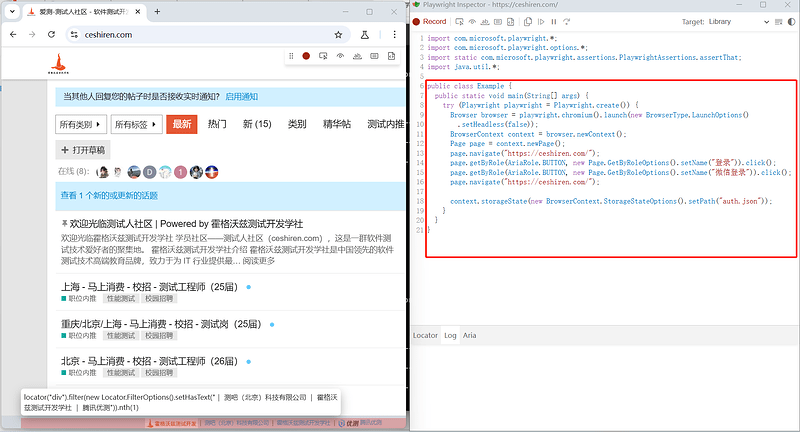Screen dimensions: 800x432
Task: Click the first online user avatar
Action: 103,172
